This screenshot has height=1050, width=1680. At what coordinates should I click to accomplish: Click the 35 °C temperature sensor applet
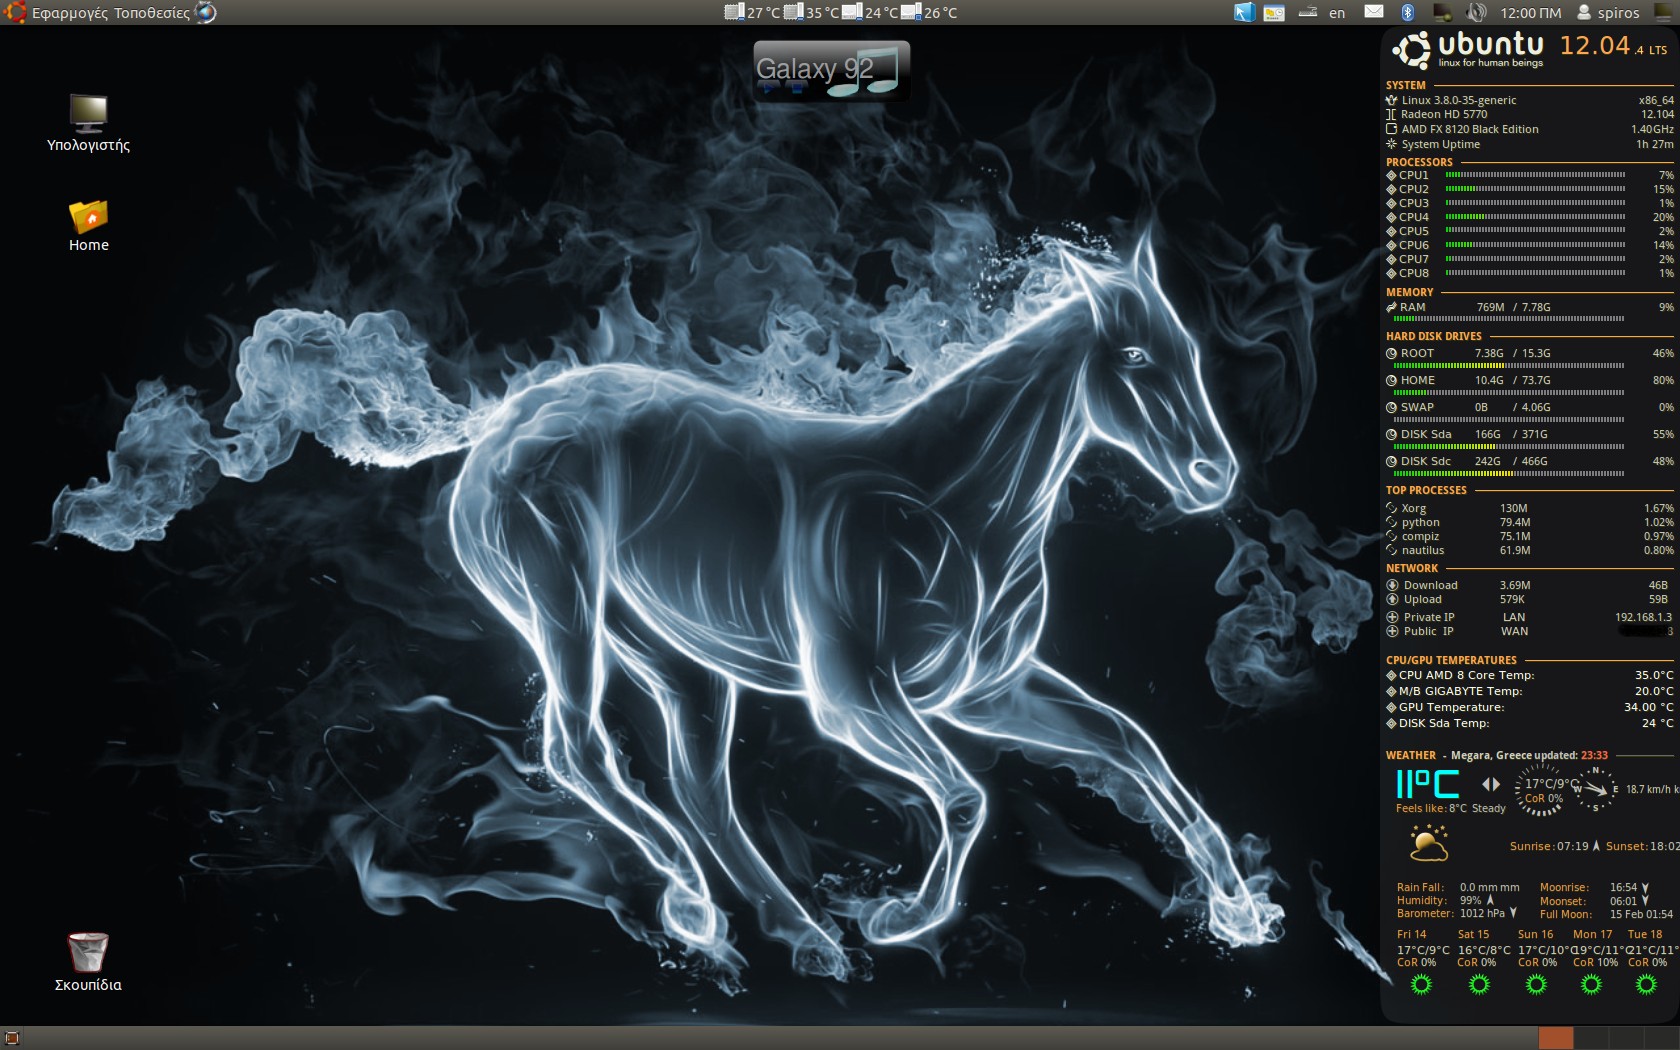812,13
